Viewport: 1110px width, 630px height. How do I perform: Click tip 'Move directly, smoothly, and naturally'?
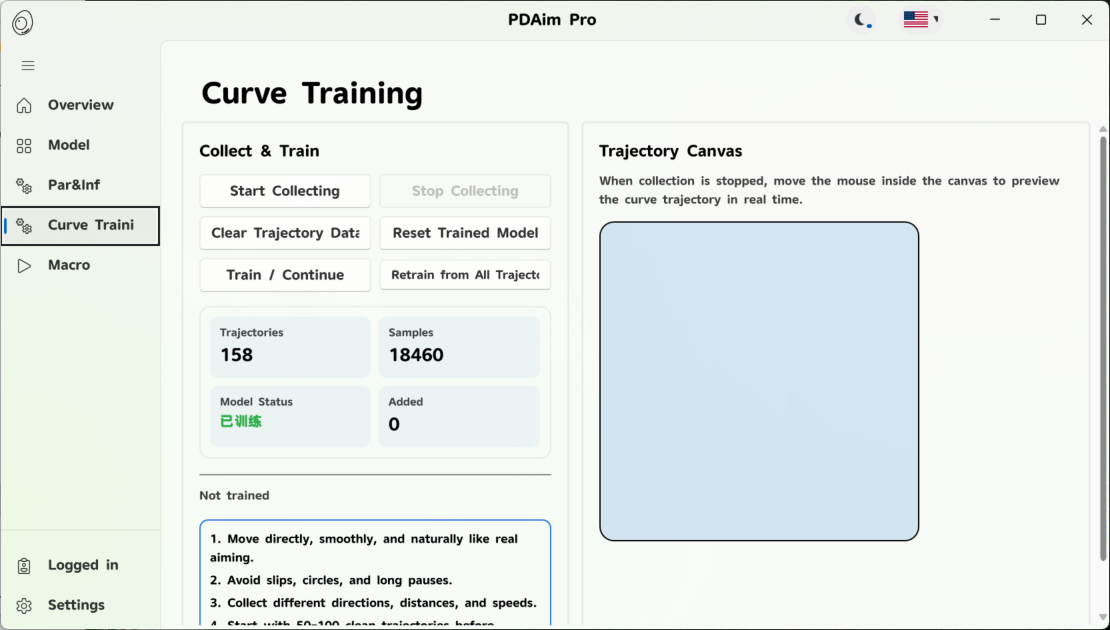pyautogui.click(x=364, y=548)
